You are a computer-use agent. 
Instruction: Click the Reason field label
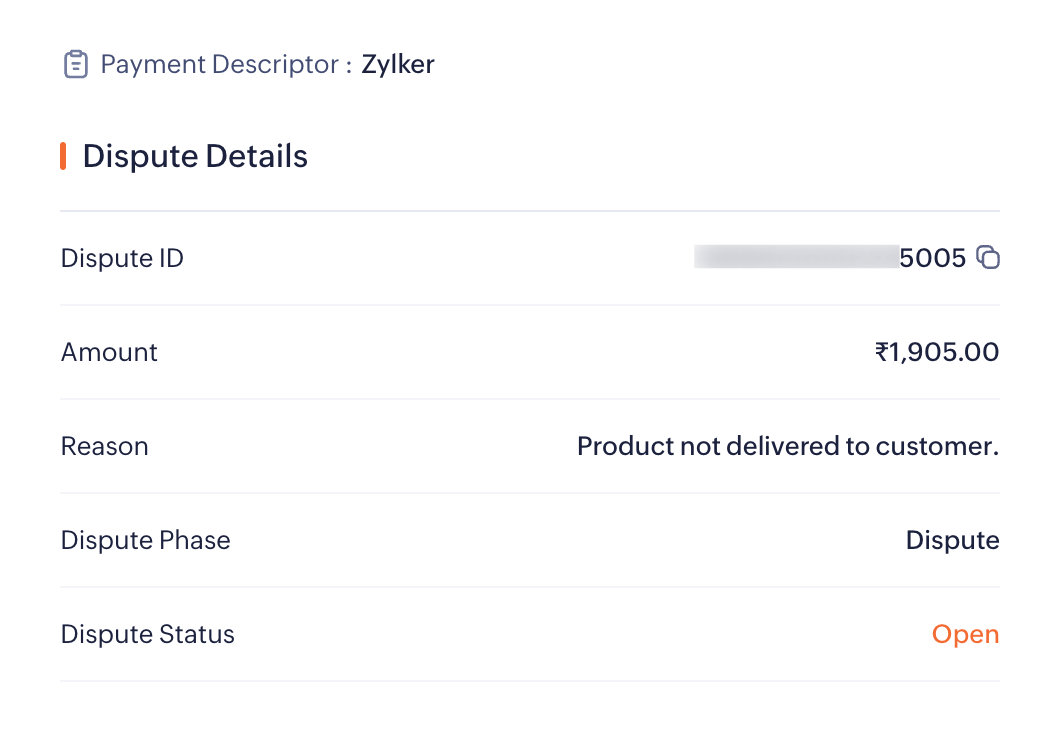pos(104,446)
